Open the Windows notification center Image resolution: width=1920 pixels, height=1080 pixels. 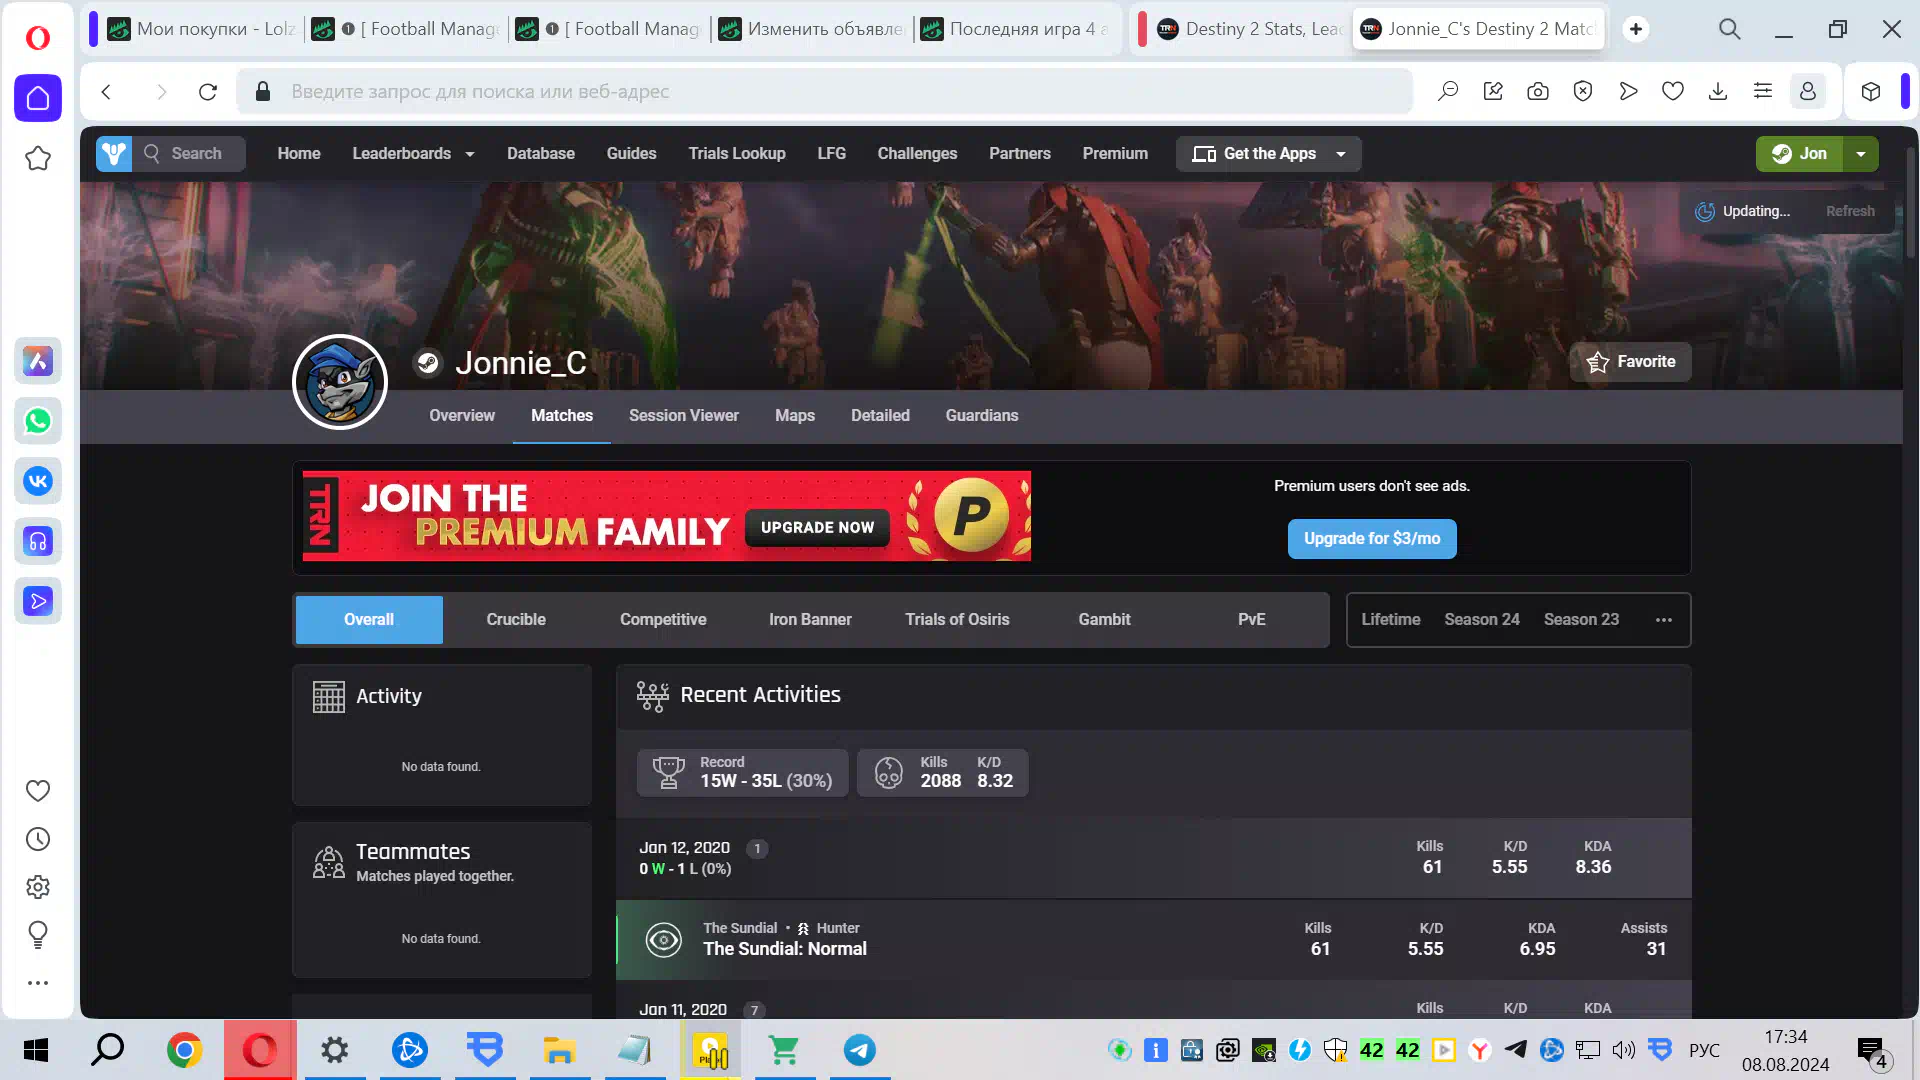[1872, 1052]
